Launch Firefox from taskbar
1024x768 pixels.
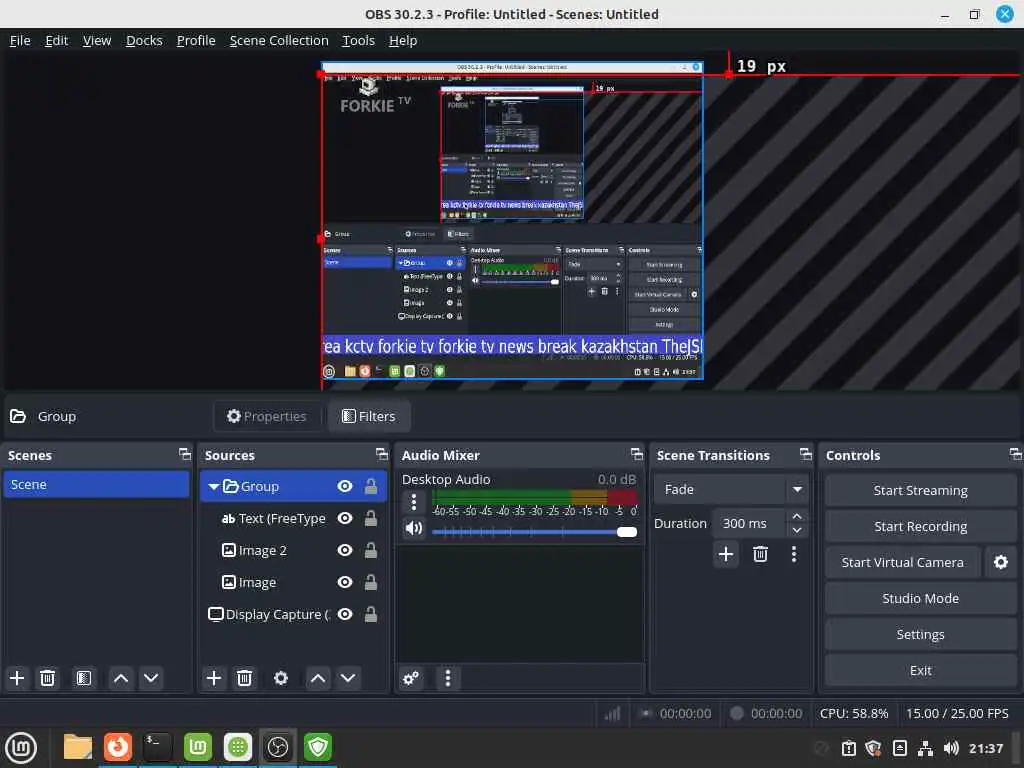118,747
